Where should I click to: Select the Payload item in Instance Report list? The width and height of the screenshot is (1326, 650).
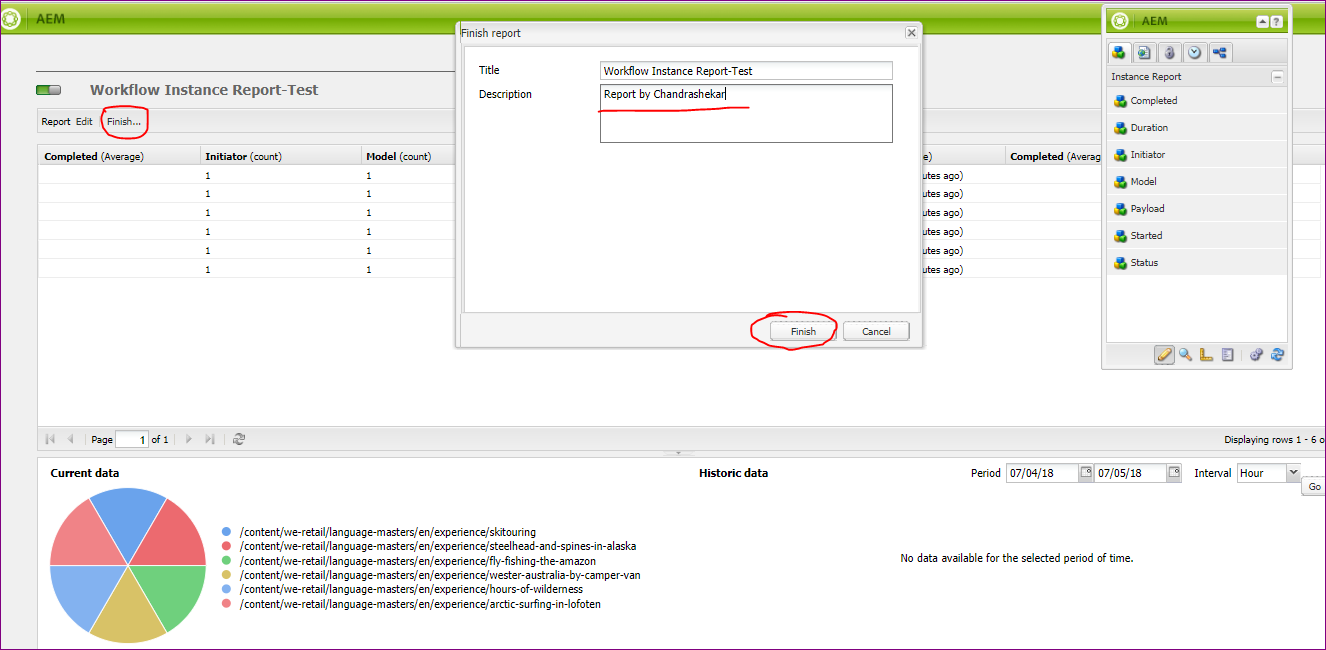click(x=1148, y=208)
